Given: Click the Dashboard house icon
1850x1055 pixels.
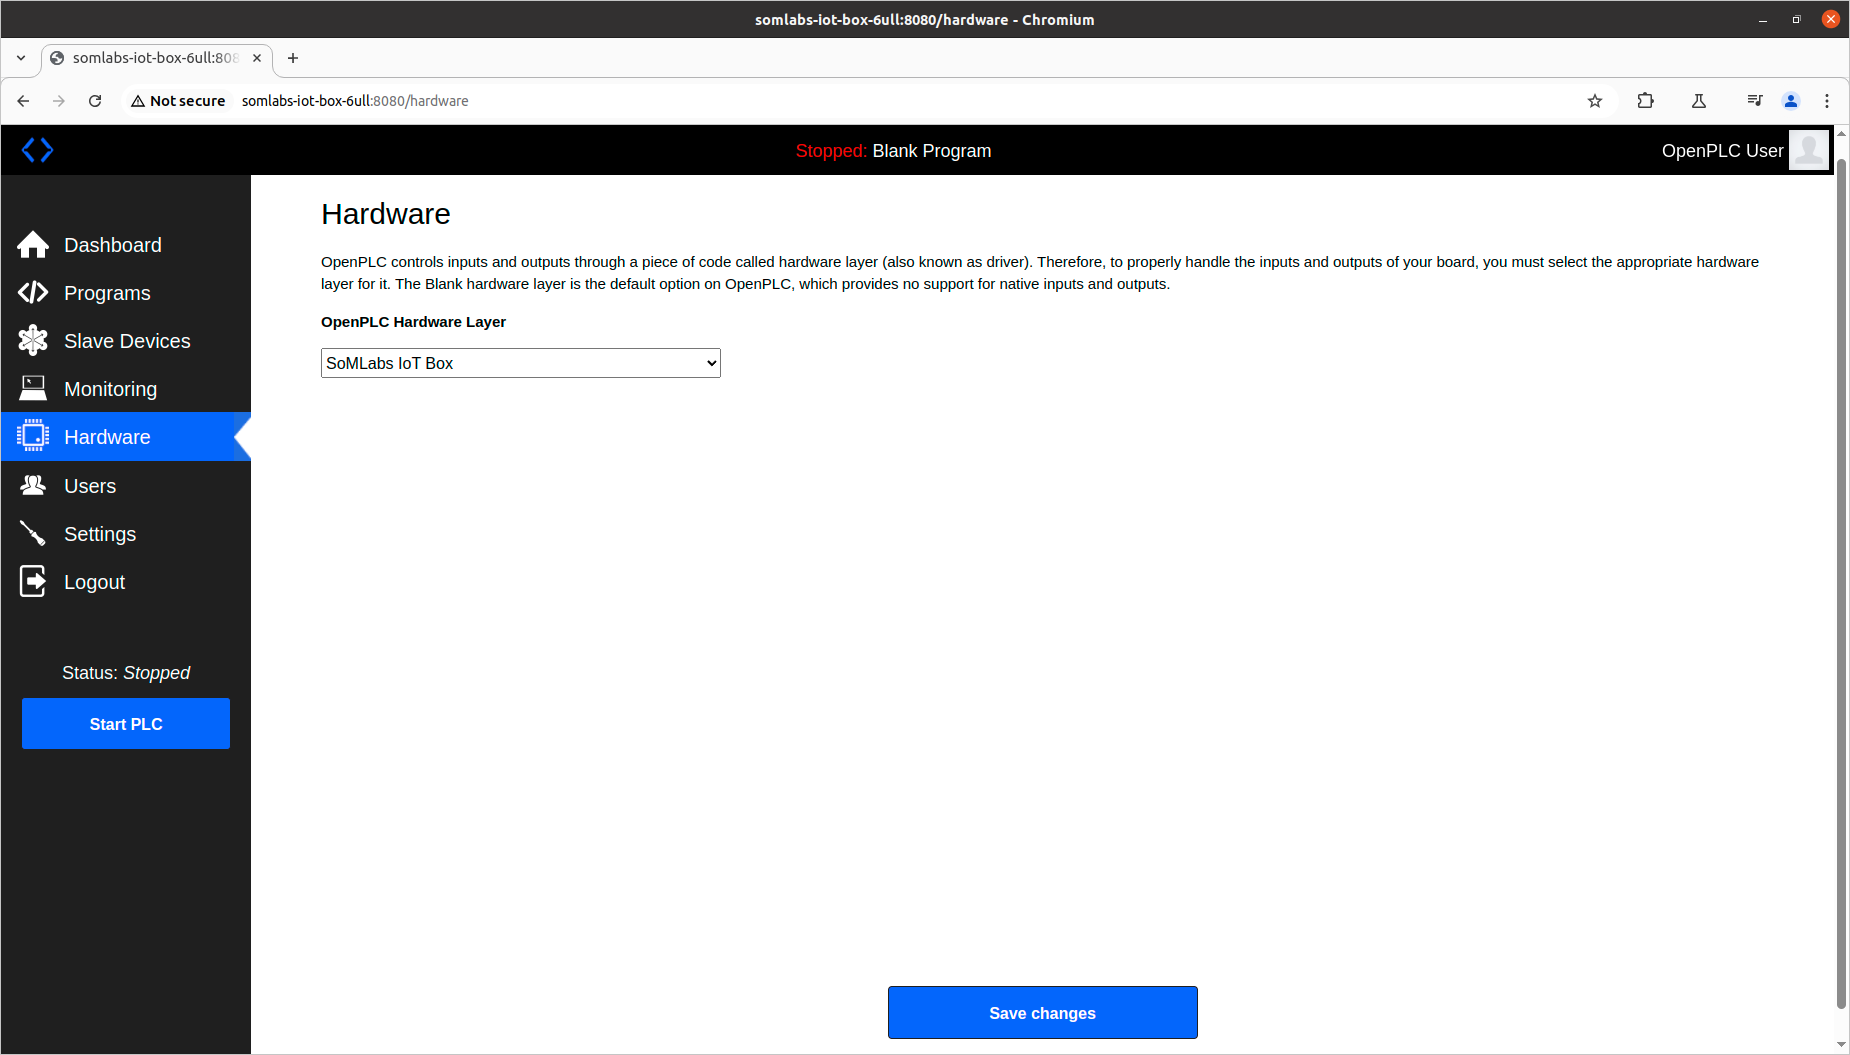Looking at the screenshot, I should (x=33, y=245).
